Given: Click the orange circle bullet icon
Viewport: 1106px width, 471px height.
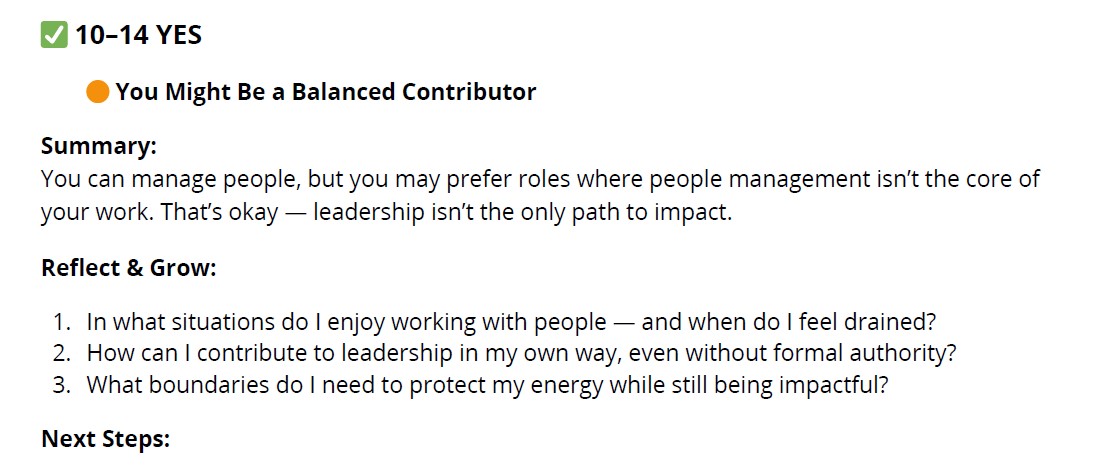Looking at the screenshot, I should [x=98, y=92].
